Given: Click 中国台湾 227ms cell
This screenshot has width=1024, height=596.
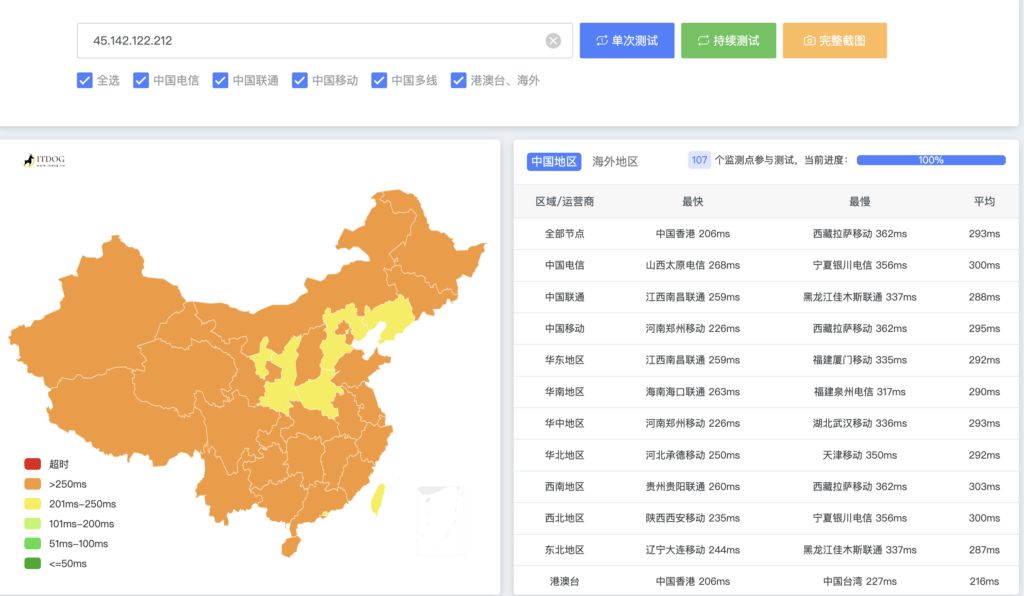Looking at the screenshot, I should [859, 581].
